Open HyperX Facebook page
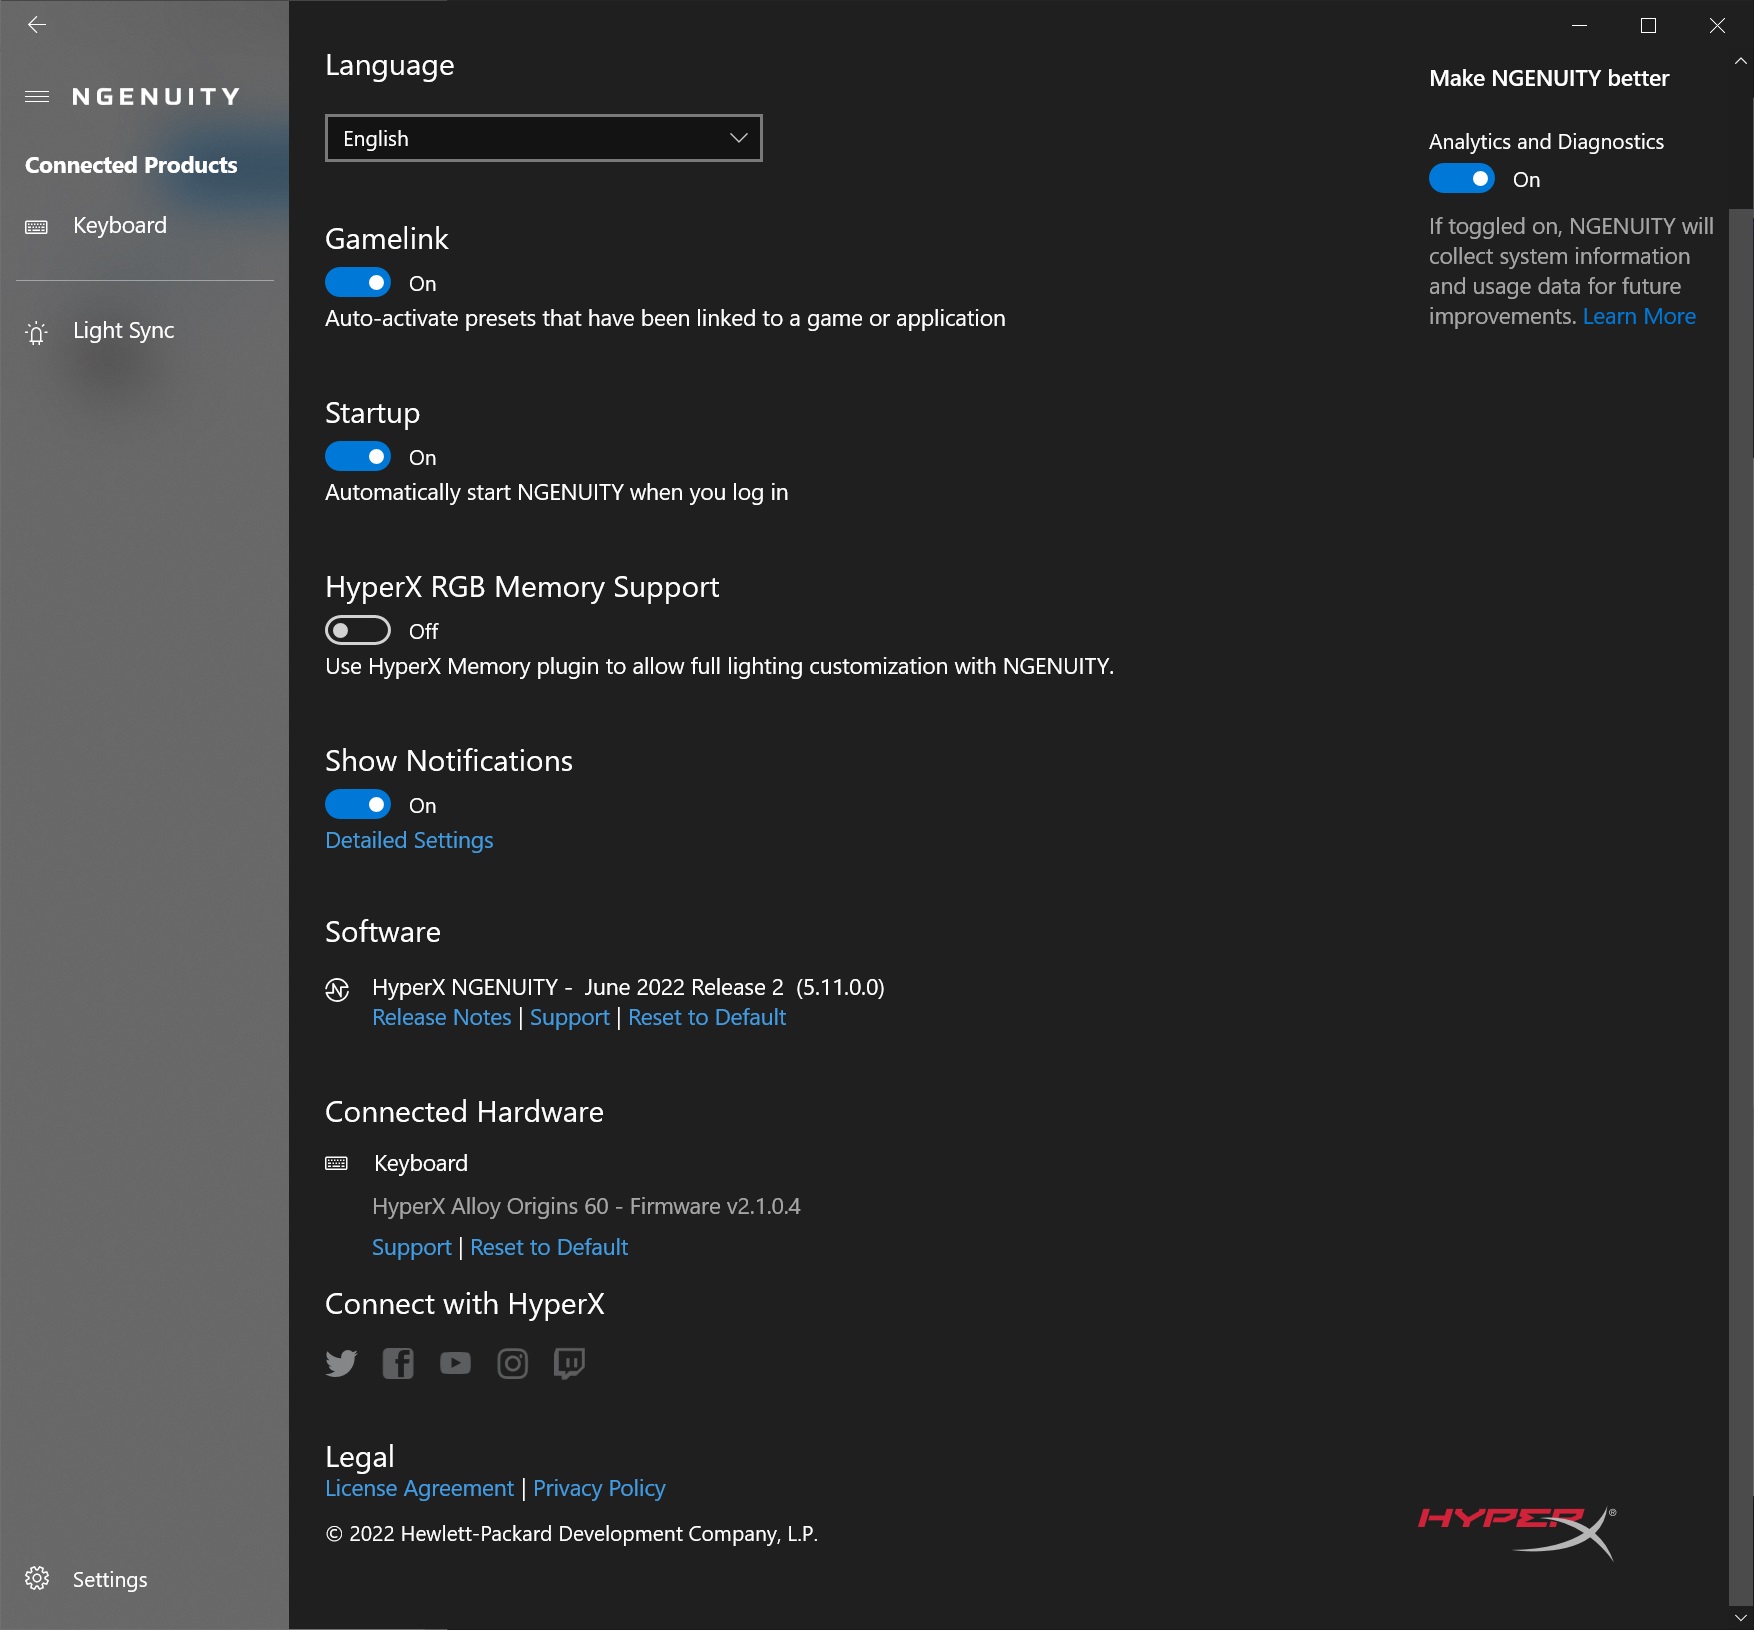1754x1630 pixels. coord(398,1363)
